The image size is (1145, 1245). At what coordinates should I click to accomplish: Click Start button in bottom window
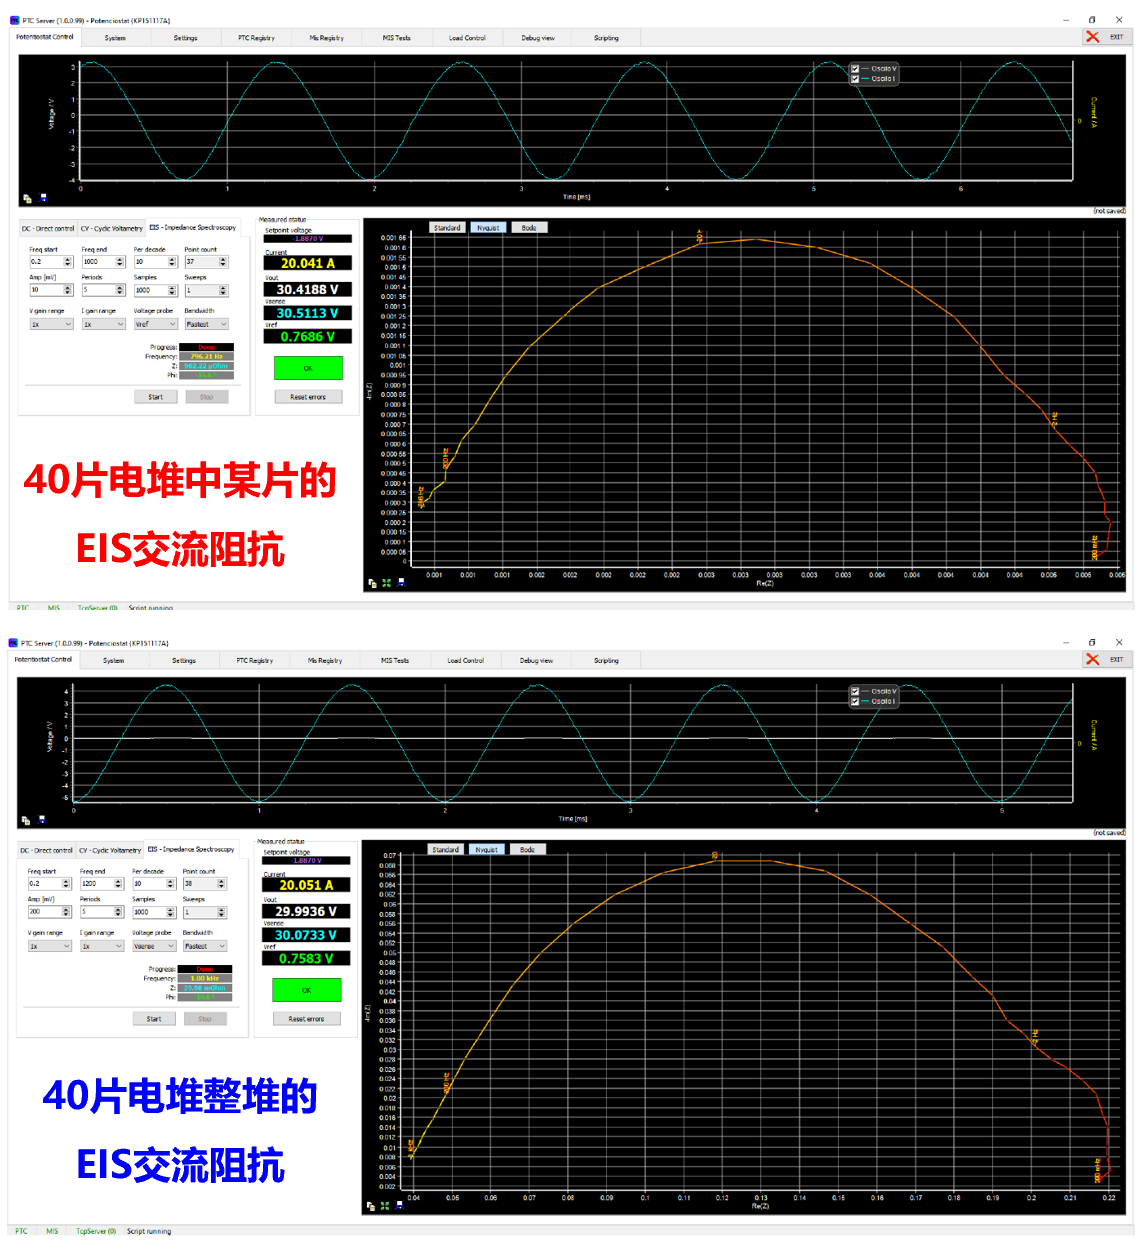click(154, 1019)
